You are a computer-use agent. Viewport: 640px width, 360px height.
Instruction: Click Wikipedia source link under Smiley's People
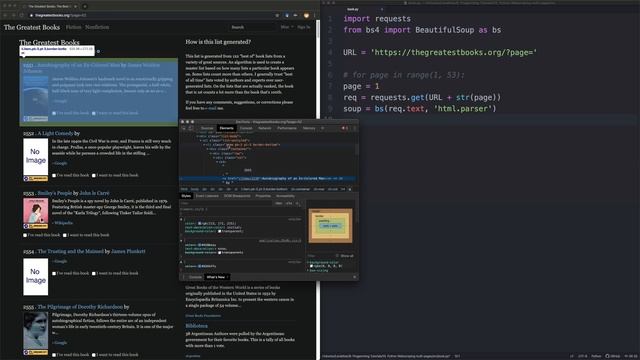[63, 223]
